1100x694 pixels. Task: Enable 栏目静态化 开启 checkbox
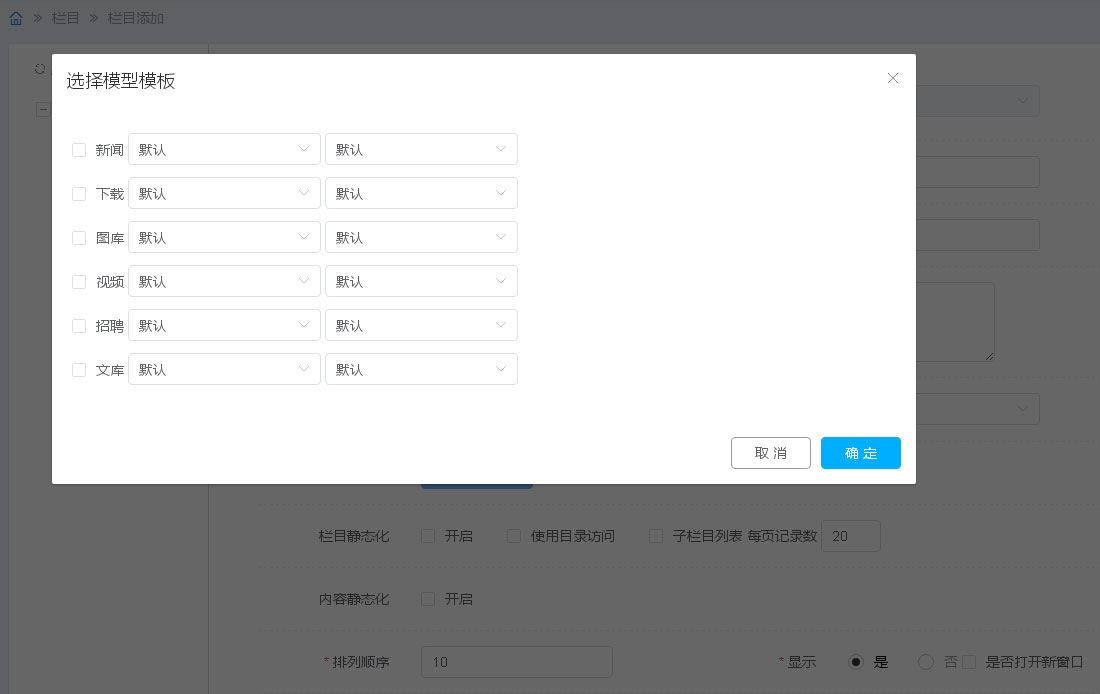tap(428, 536)
